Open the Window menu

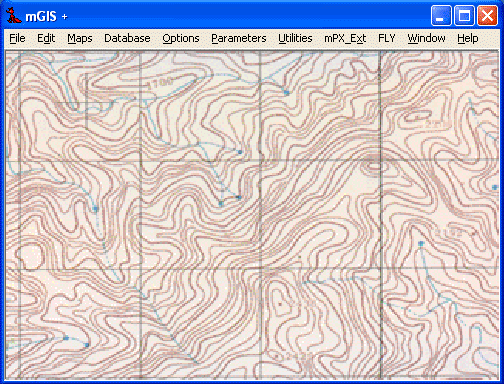point(426,38)
